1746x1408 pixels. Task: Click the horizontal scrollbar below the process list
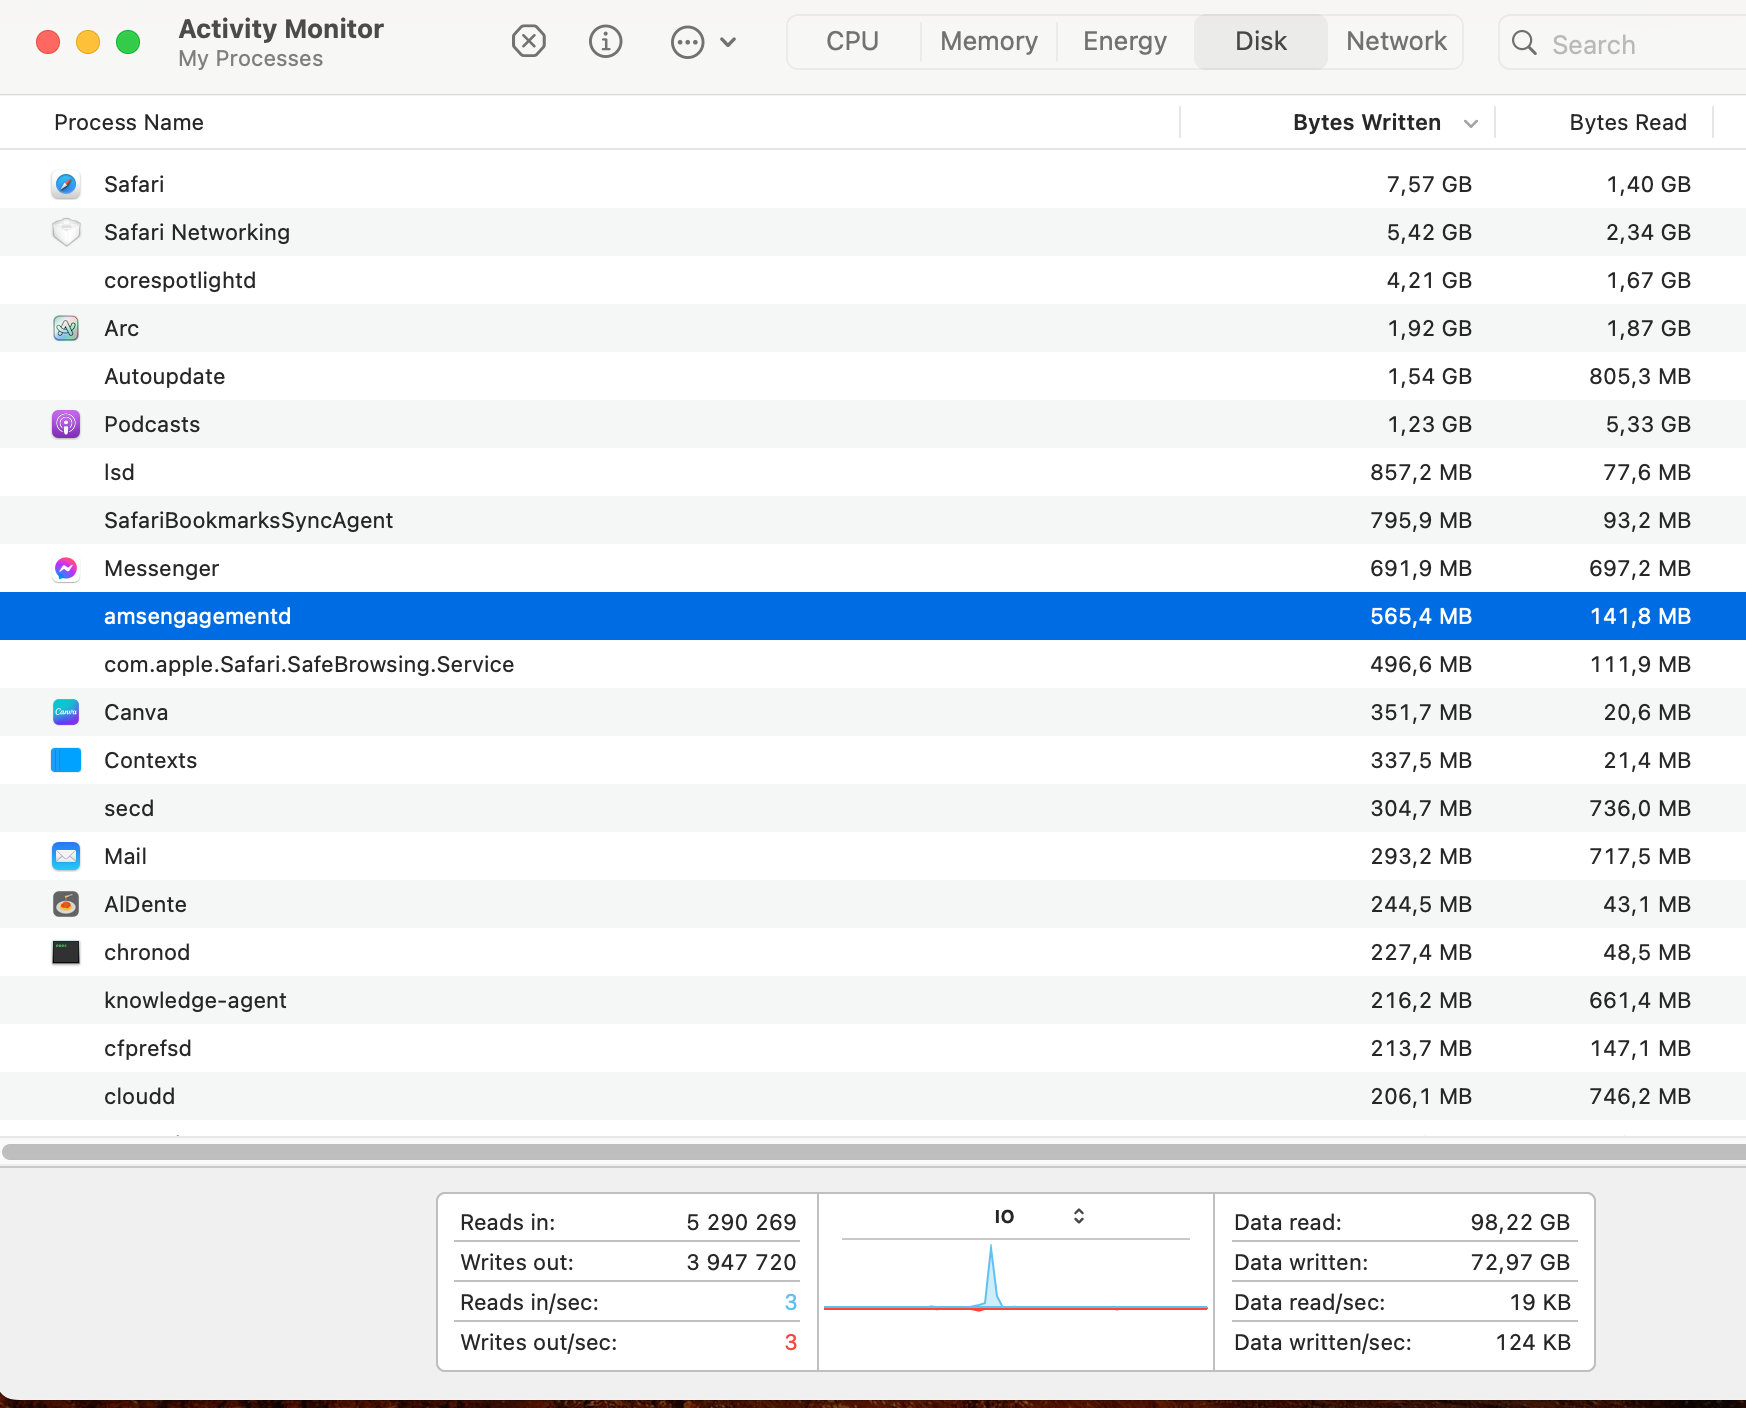(873, 1152)
